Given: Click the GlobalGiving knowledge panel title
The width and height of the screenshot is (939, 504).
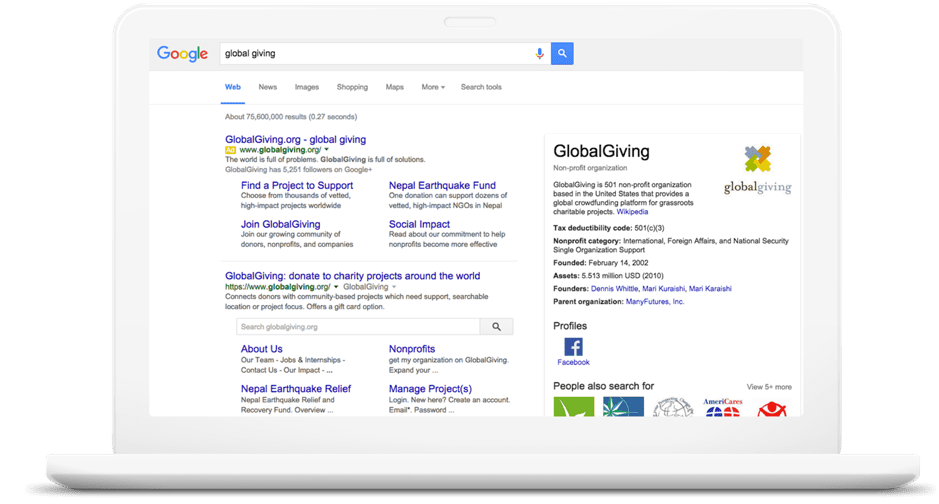Looking at the screenshot, I should (x=601, y=151).
